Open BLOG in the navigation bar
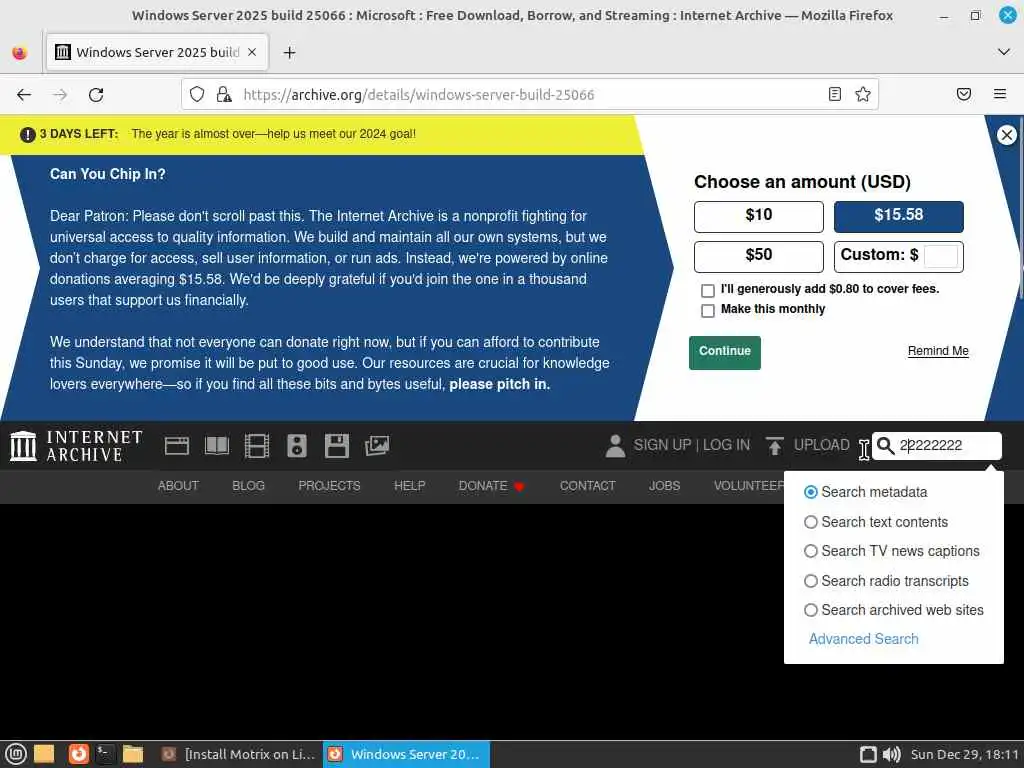 (248, 486)
